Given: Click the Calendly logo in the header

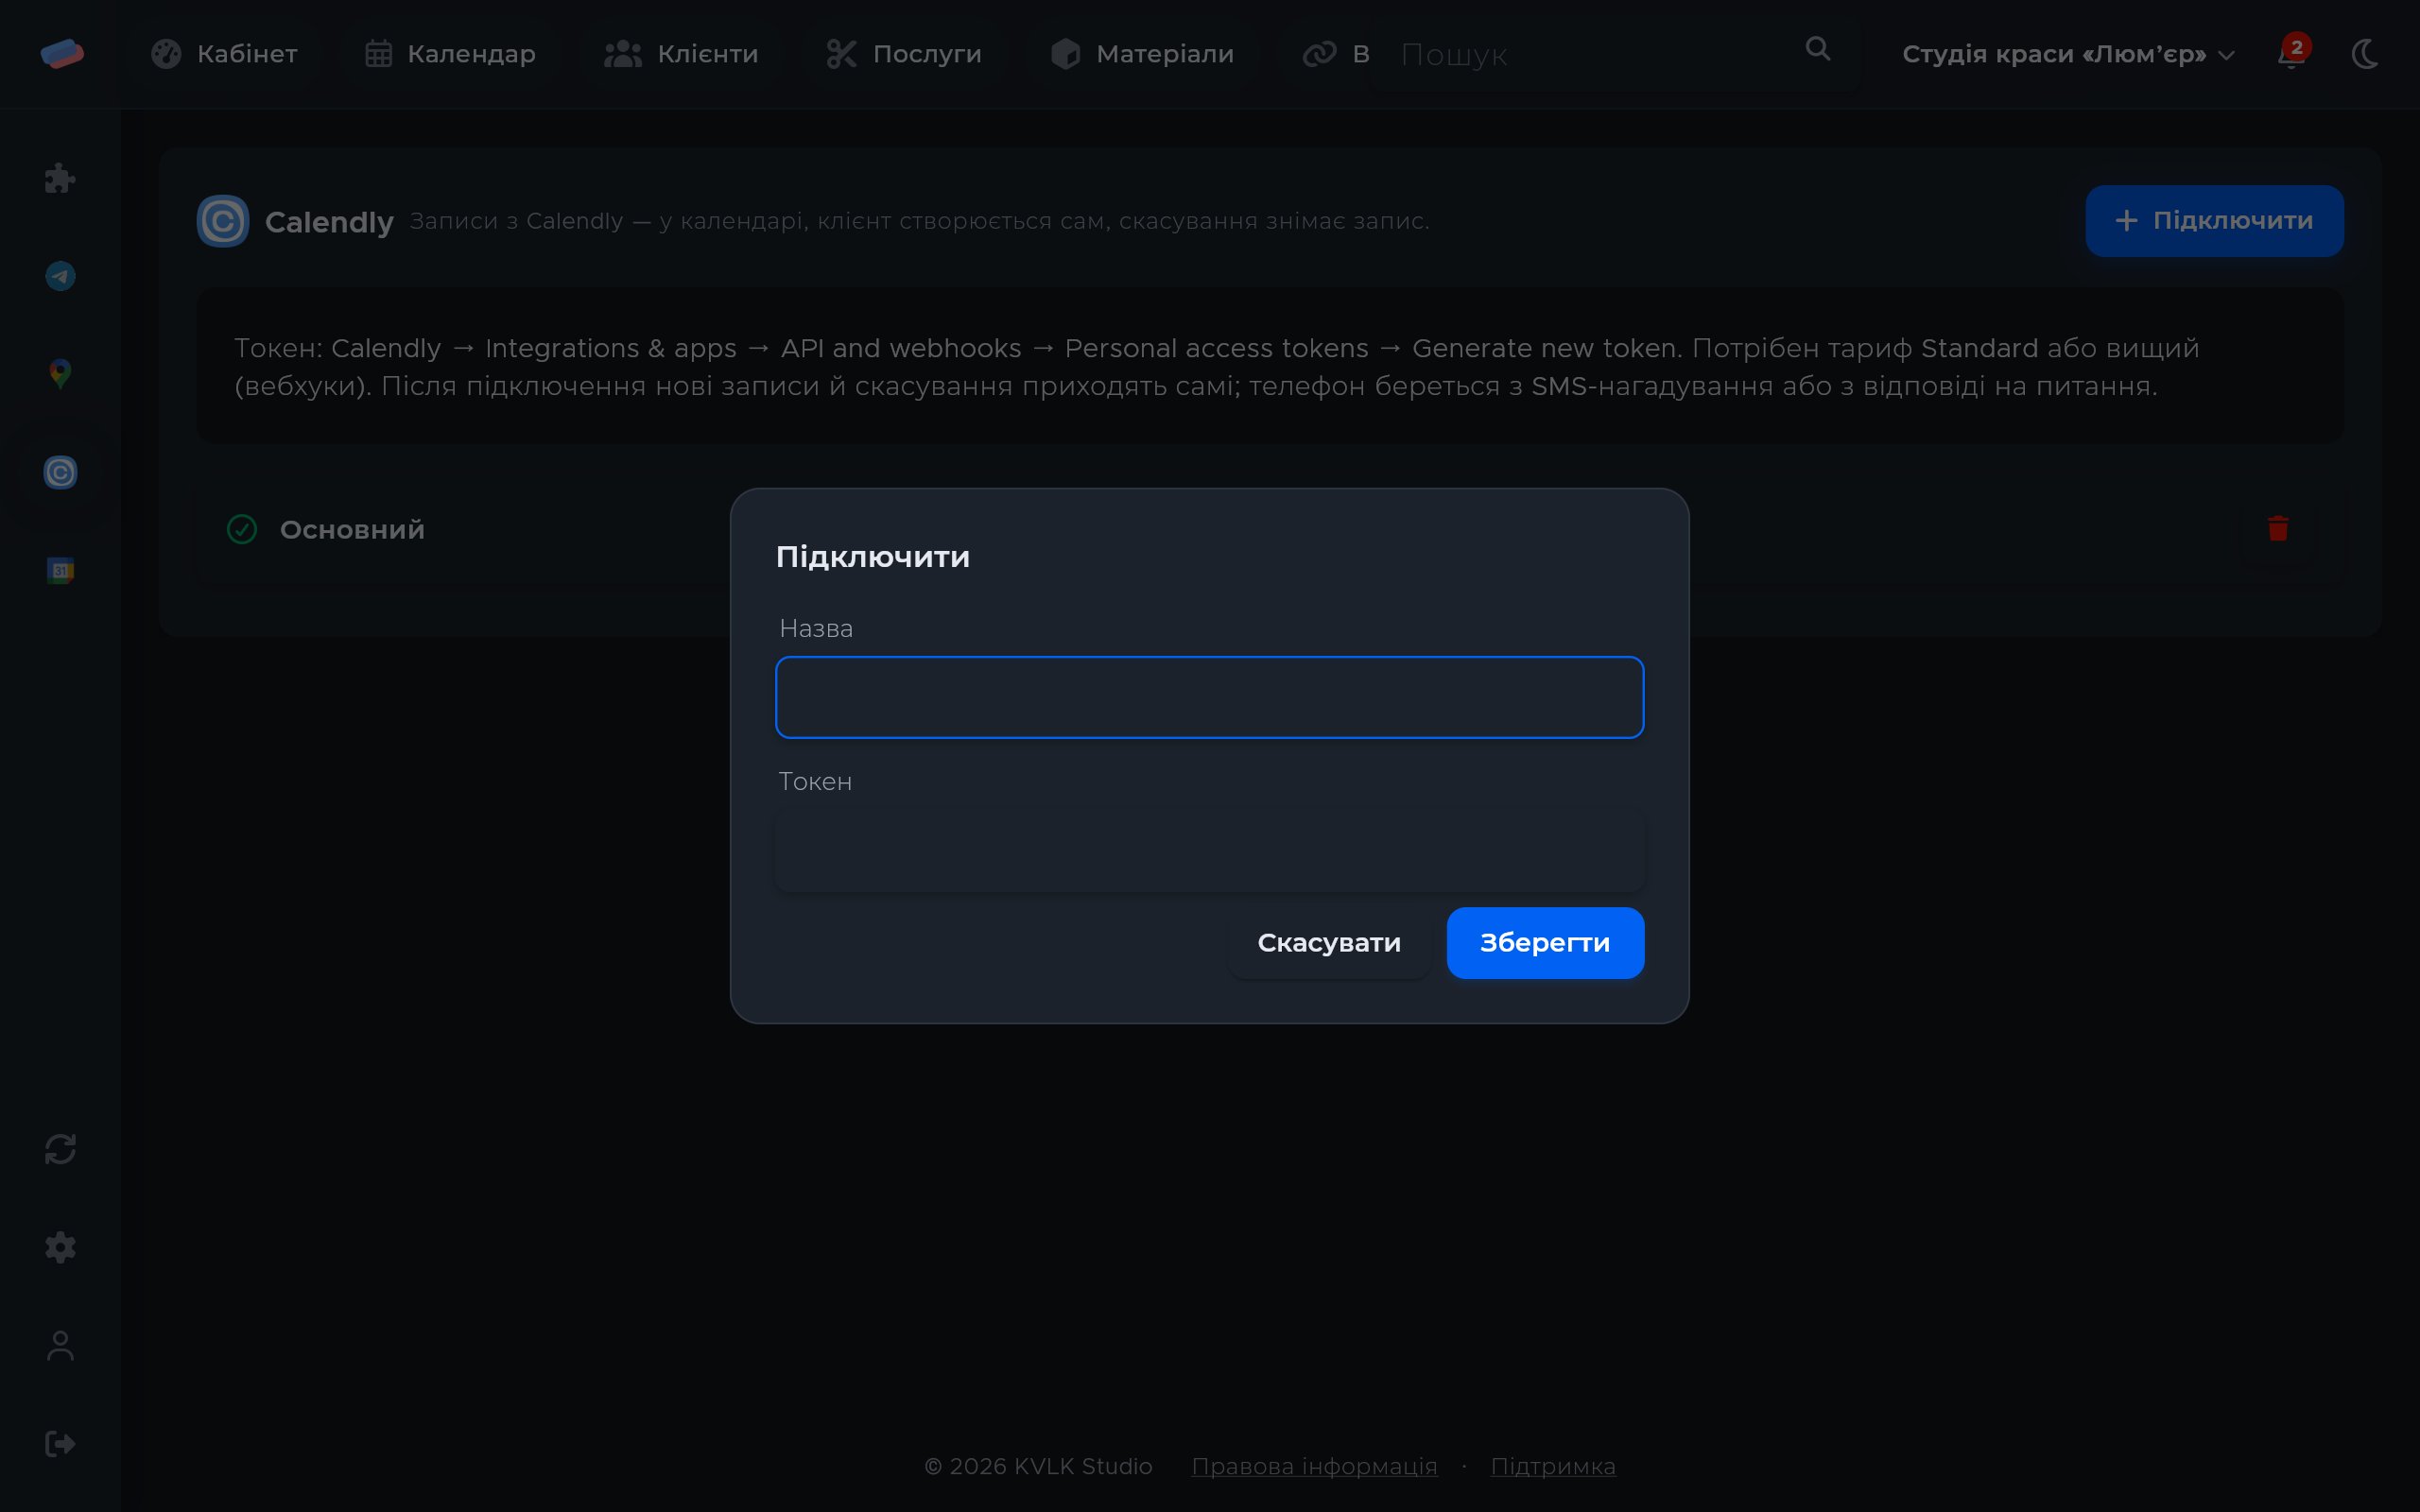Looking at the screenshot, I should [x=223, y=221].
